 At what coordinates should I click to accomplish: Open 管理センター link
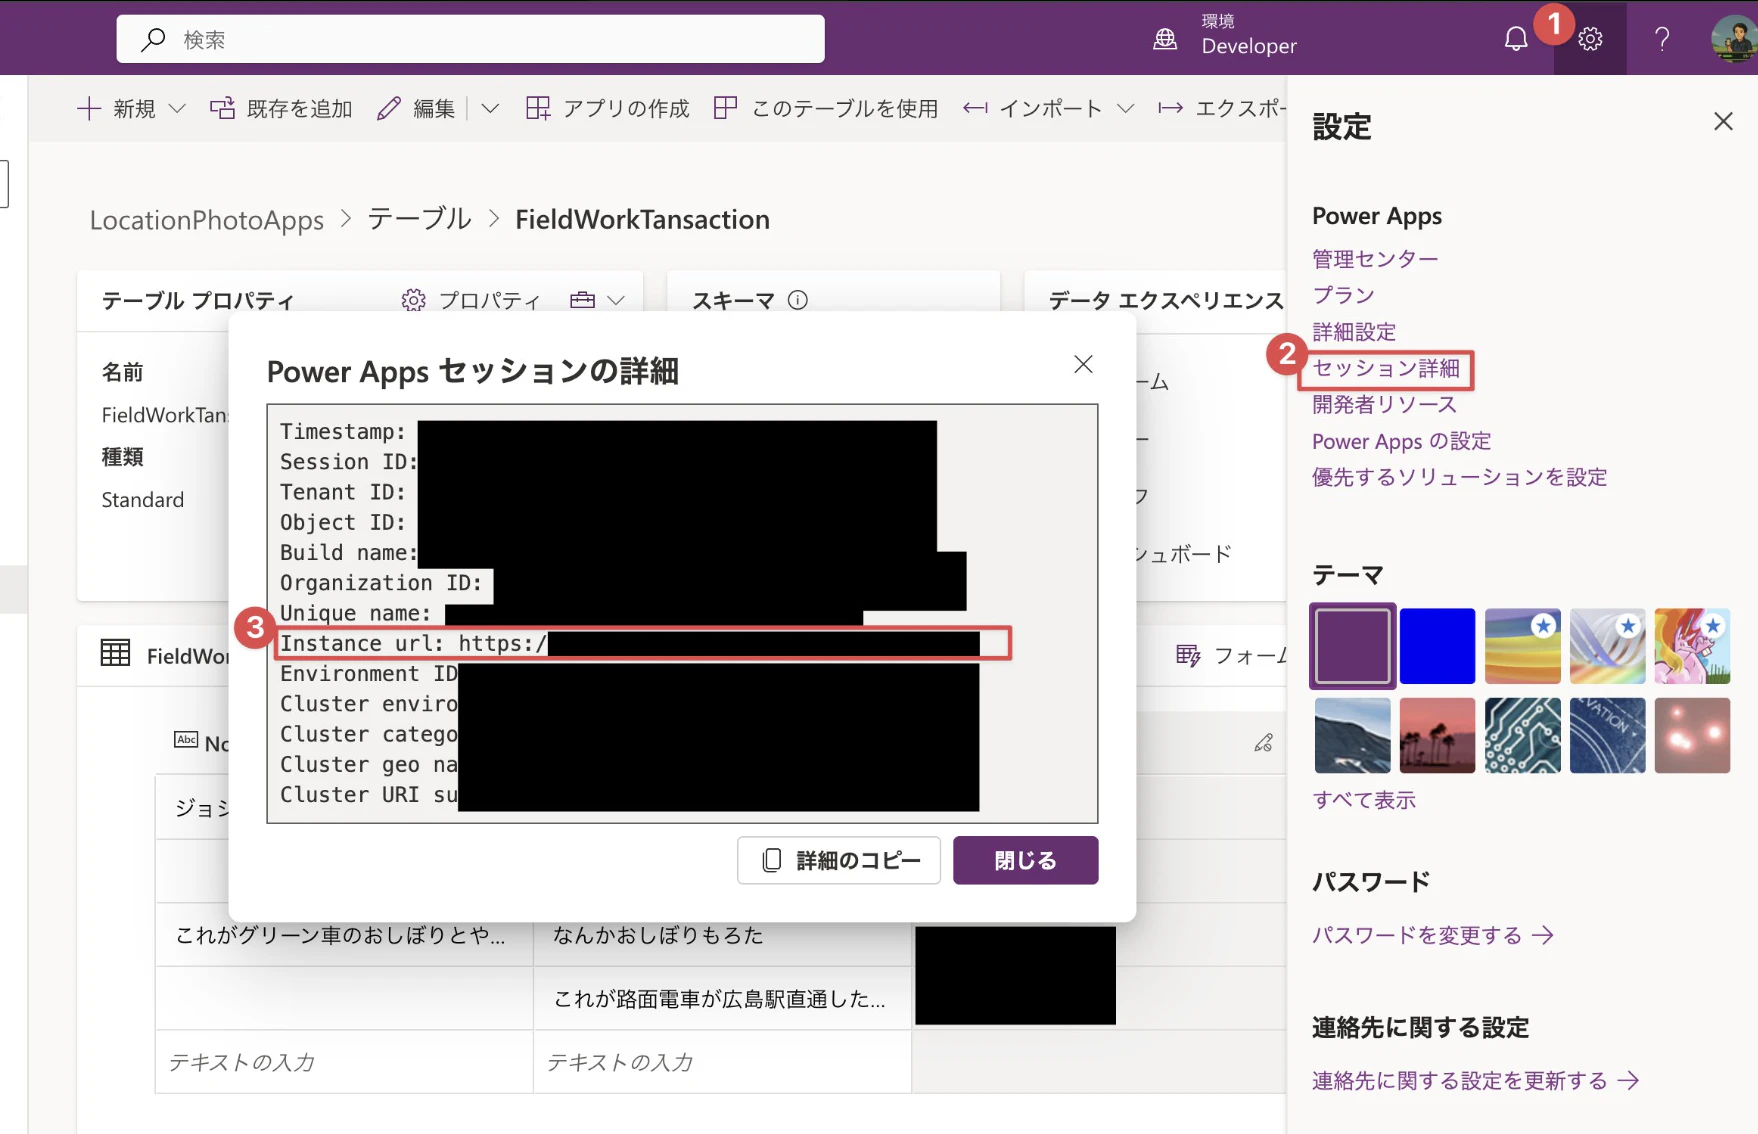click(x=1375, y=259)
